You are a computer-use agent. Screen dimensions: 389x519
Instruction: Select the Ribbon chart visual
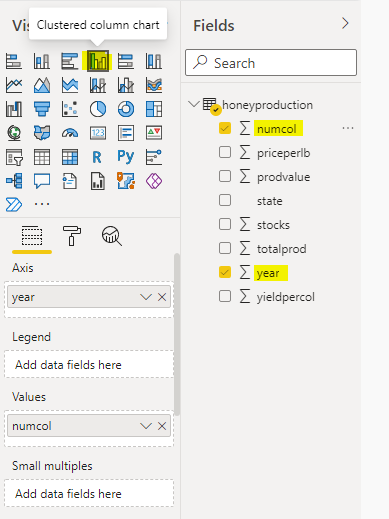(x=154, y=85)
